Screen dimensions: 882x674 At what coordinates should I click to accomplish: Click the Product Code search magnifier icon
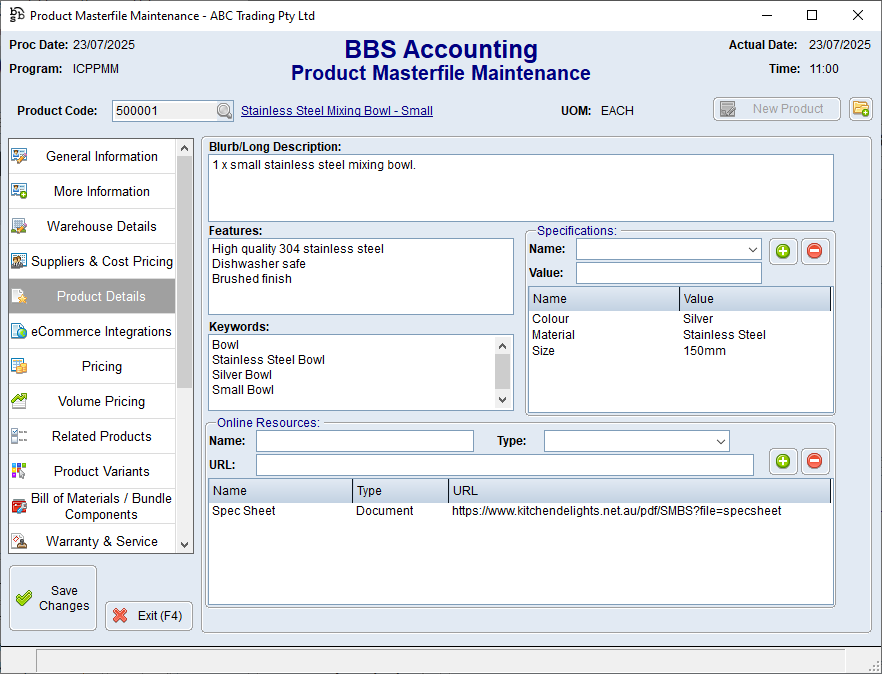[224, 111]
